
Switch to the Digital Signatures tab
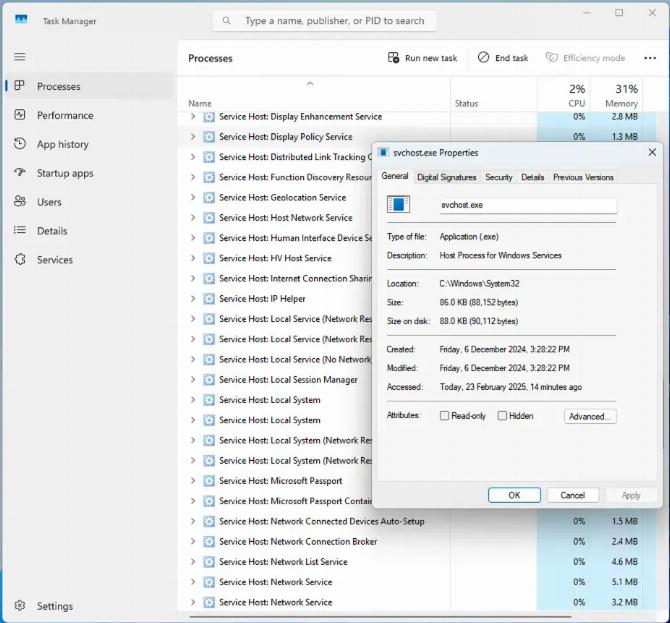click(x=447, y=177)
